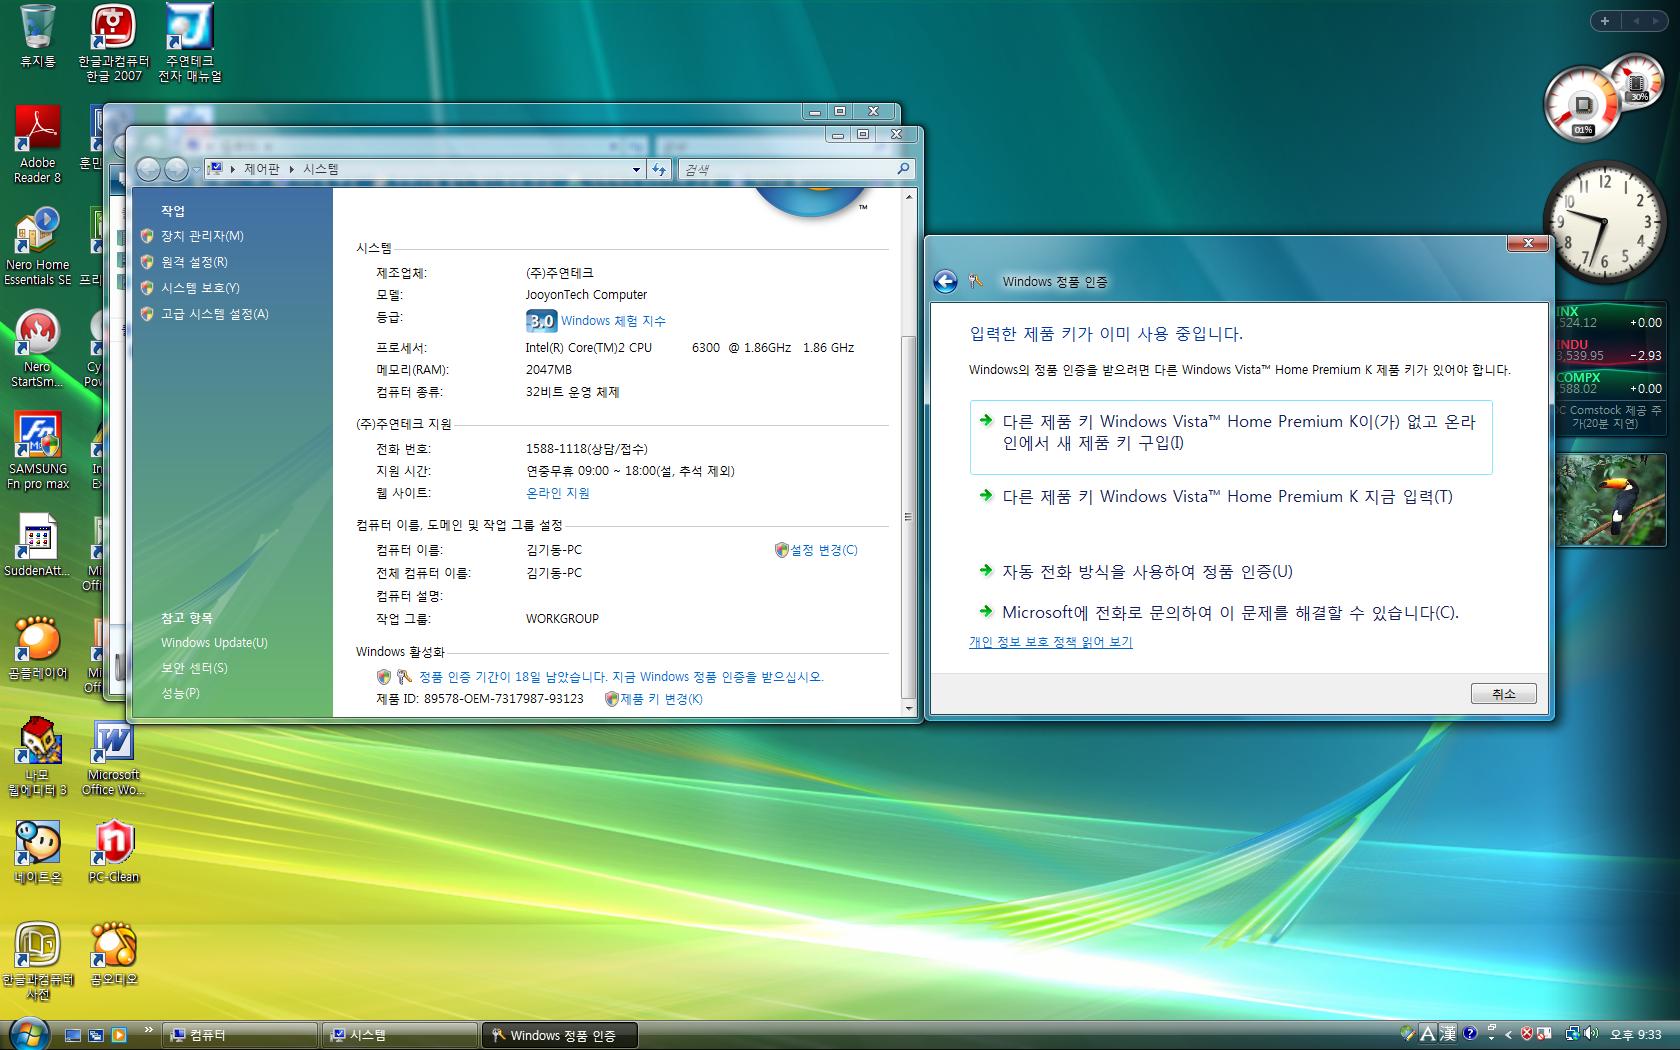Open the Windows 체험 지수 link
This screenshot has width=1680, height=1050.
(613, 321)
